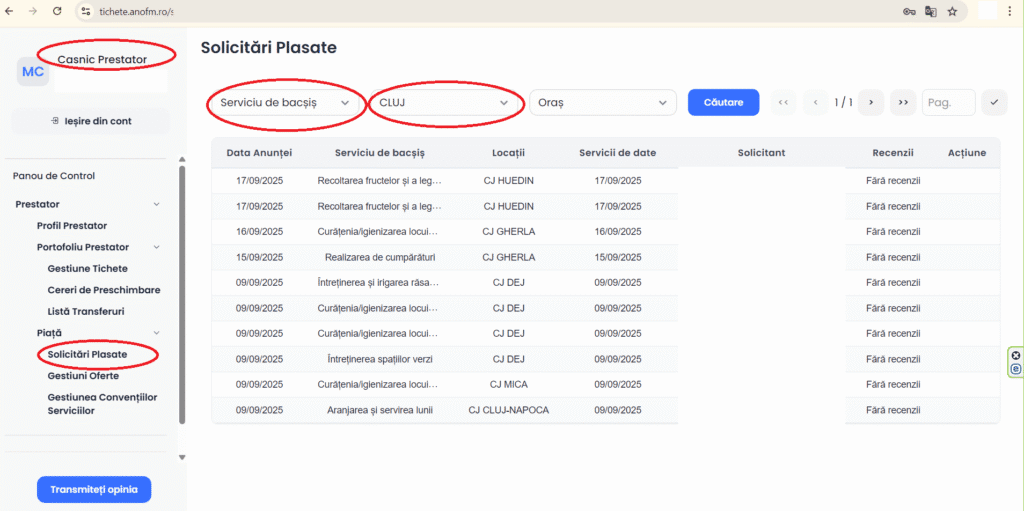Click Ieșire din cont logout button
This screenshot has height=511, width=1024.
point(90,121)
